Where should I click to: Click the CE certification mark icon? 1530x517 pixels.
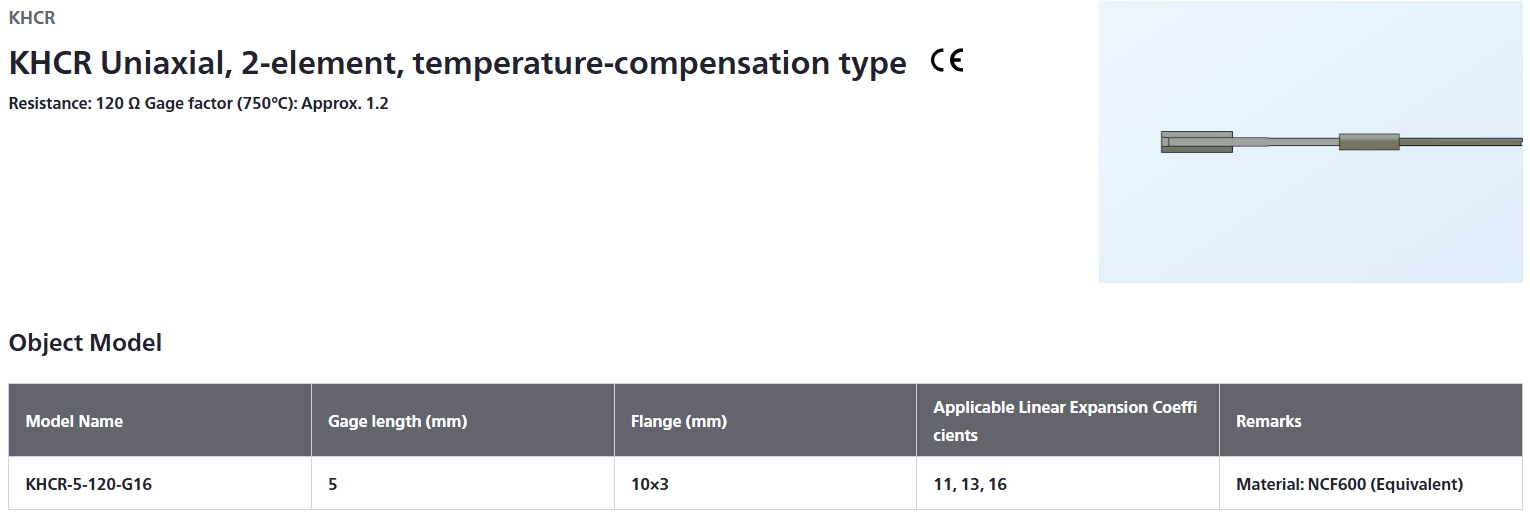(946, 62)
